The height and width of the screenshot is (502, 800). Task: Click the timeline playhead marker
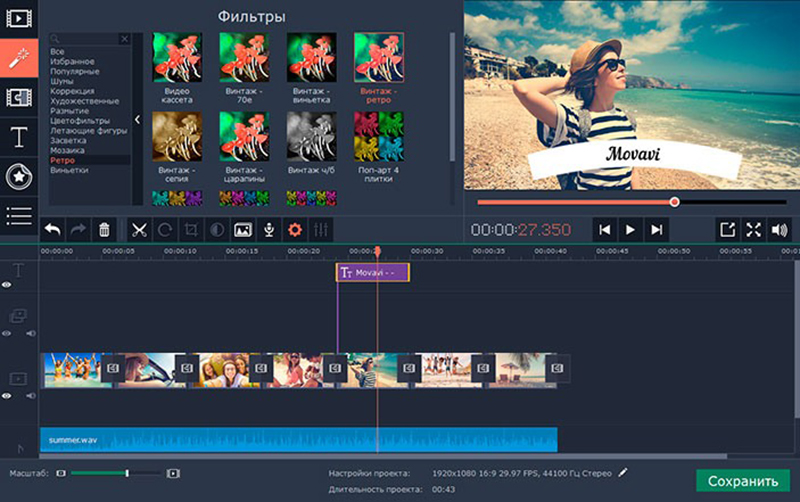378,251
